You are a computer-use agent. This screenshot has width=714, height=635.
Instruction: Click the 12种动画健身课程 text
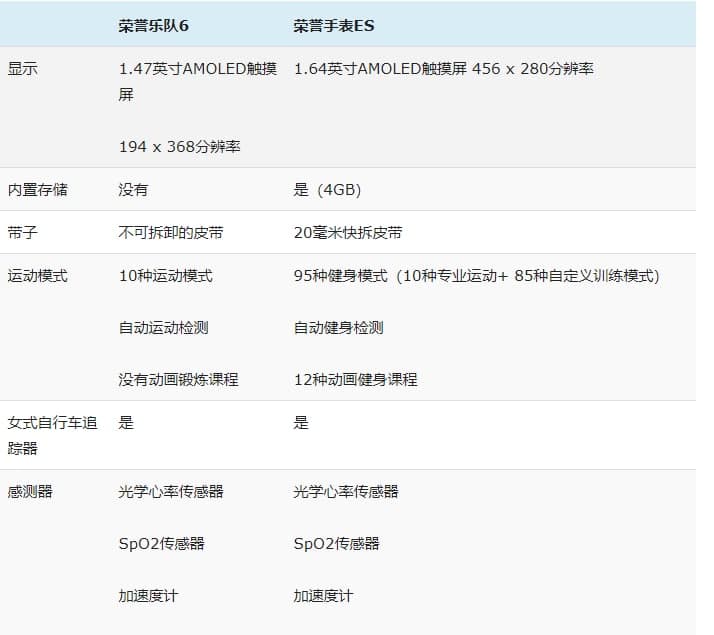click(355, 379)
